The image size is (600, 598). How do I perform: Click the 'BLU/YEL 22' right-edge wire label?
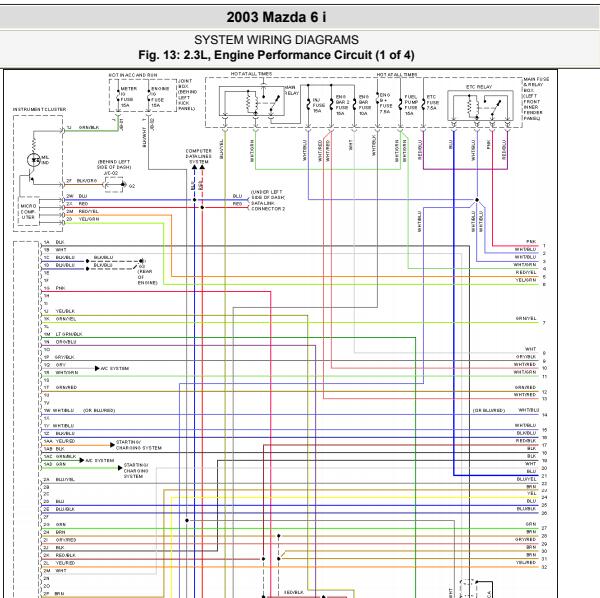coord(532,481)
